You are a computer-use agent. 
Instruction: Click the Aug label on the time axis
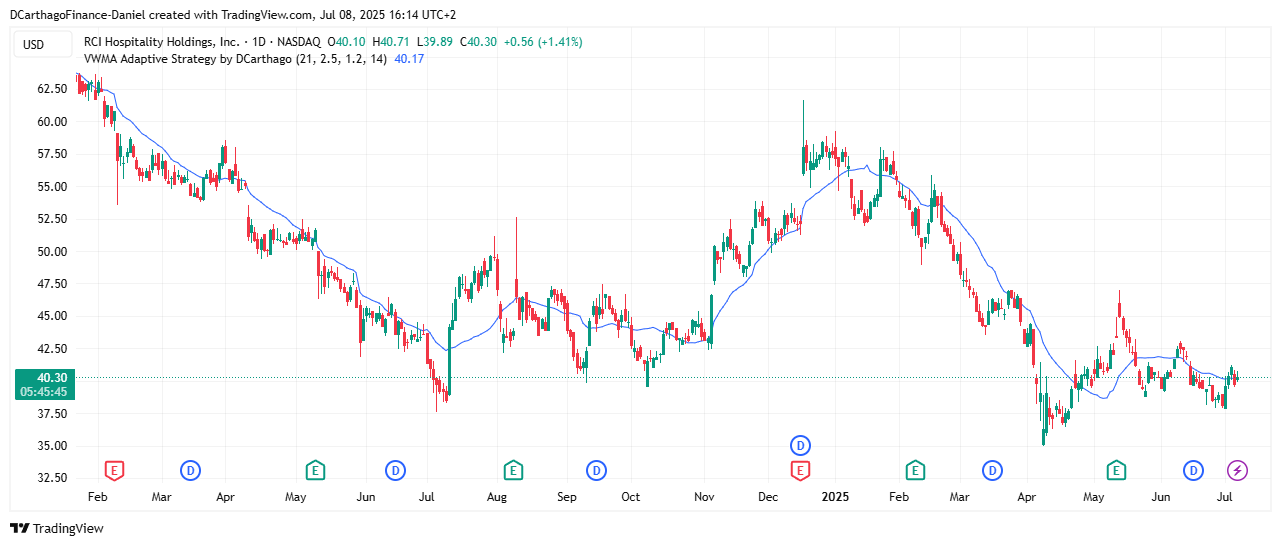[x=497, y=497]
